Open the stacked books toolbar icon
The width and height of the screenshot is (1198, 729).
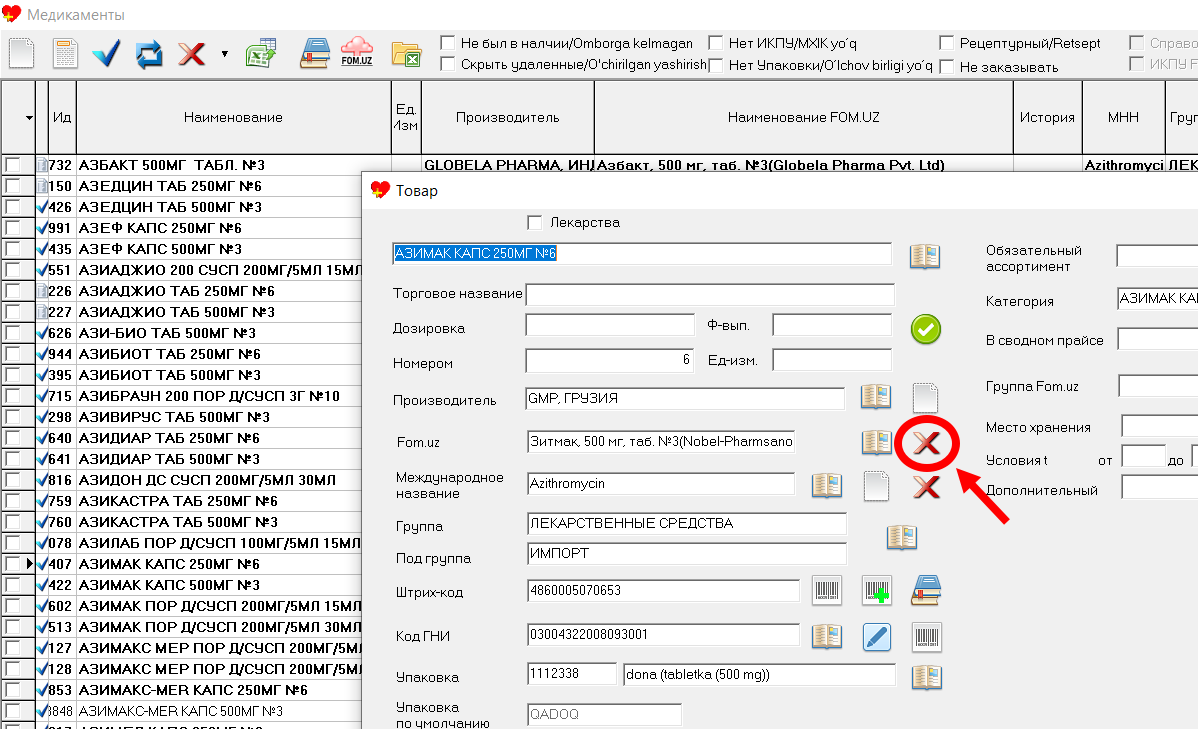click(x=315, y=53)
